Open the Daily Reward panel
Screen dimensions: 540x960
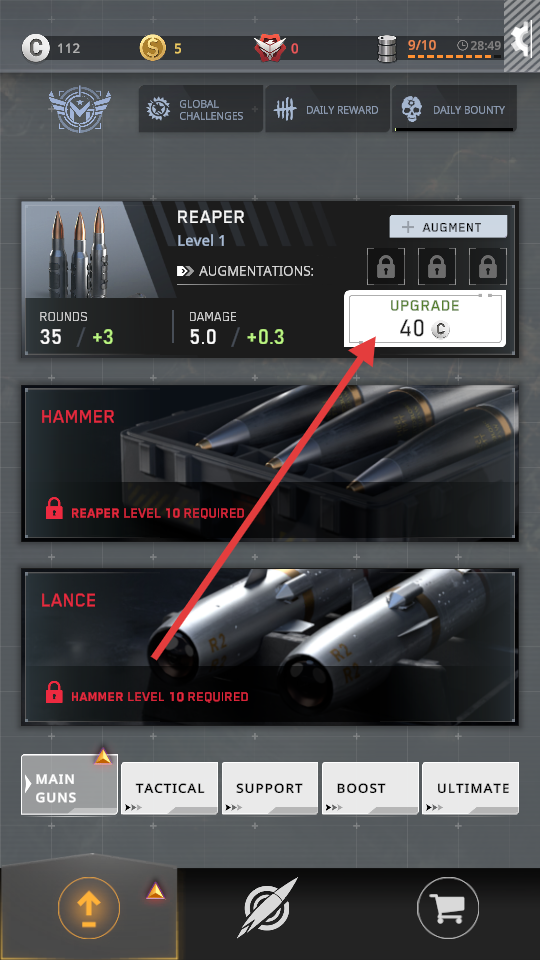(x=328, y=109)
